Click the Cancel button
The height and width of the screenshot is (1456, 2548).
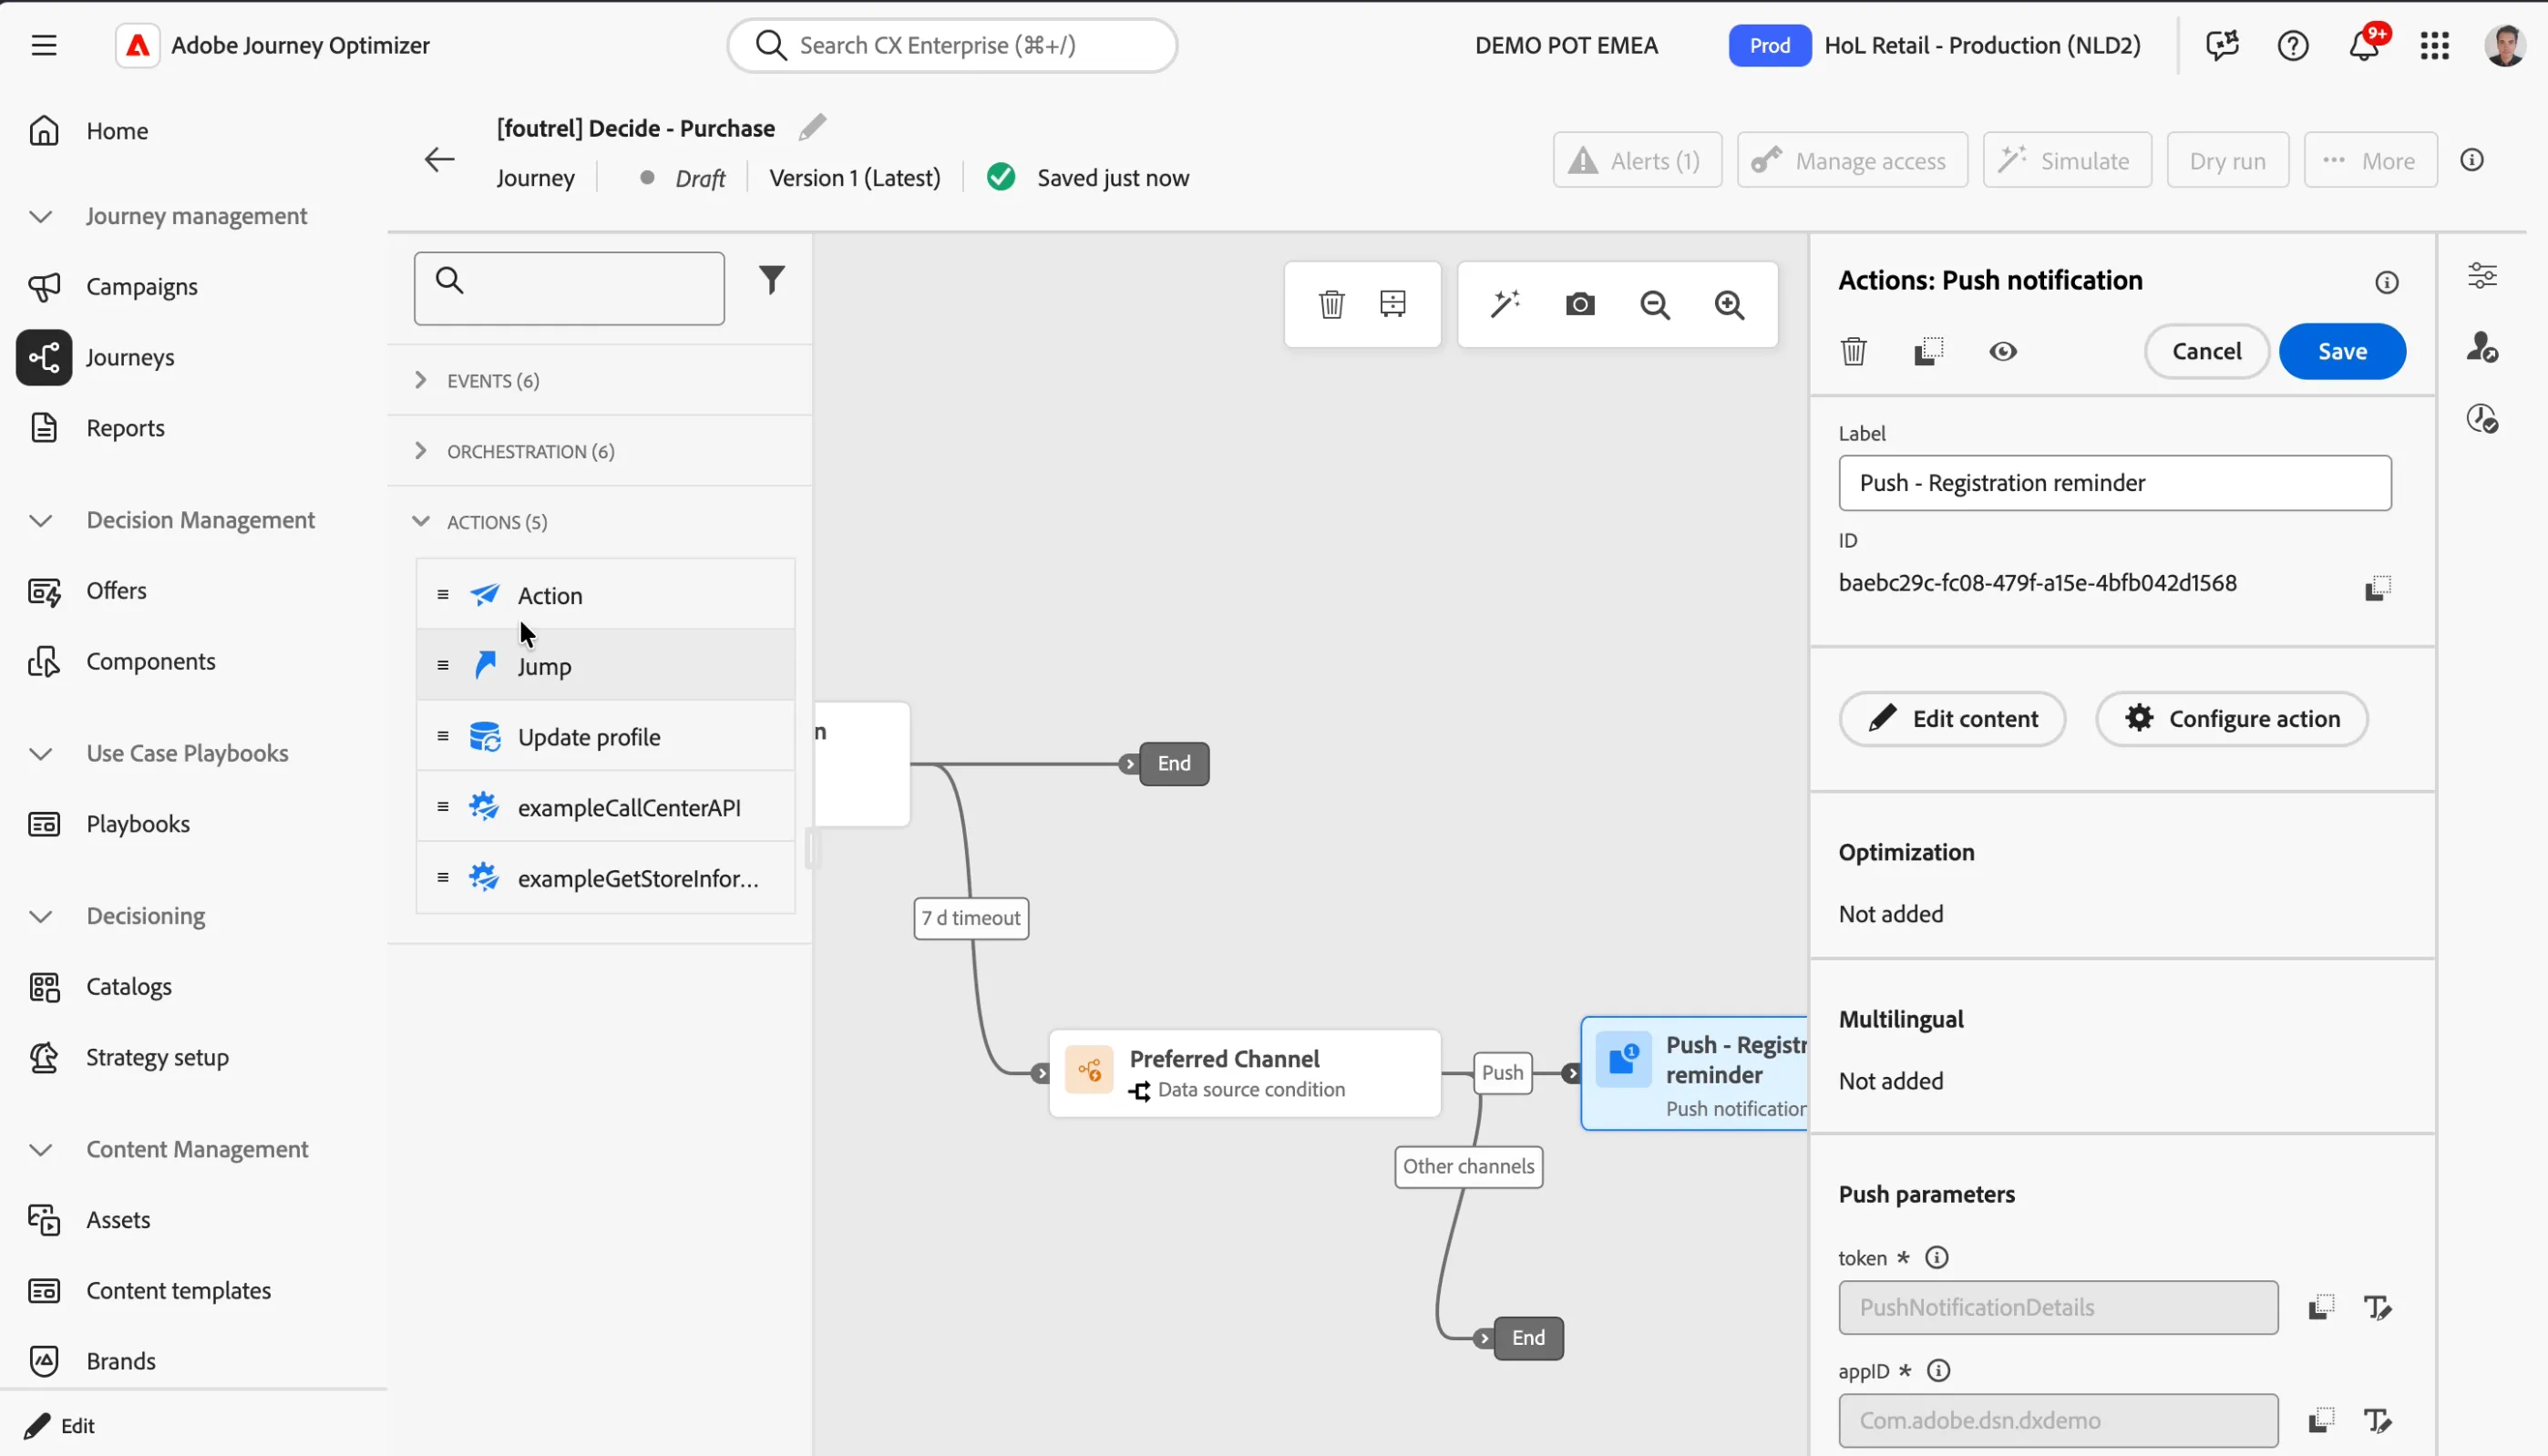(x=2206, y=351)
